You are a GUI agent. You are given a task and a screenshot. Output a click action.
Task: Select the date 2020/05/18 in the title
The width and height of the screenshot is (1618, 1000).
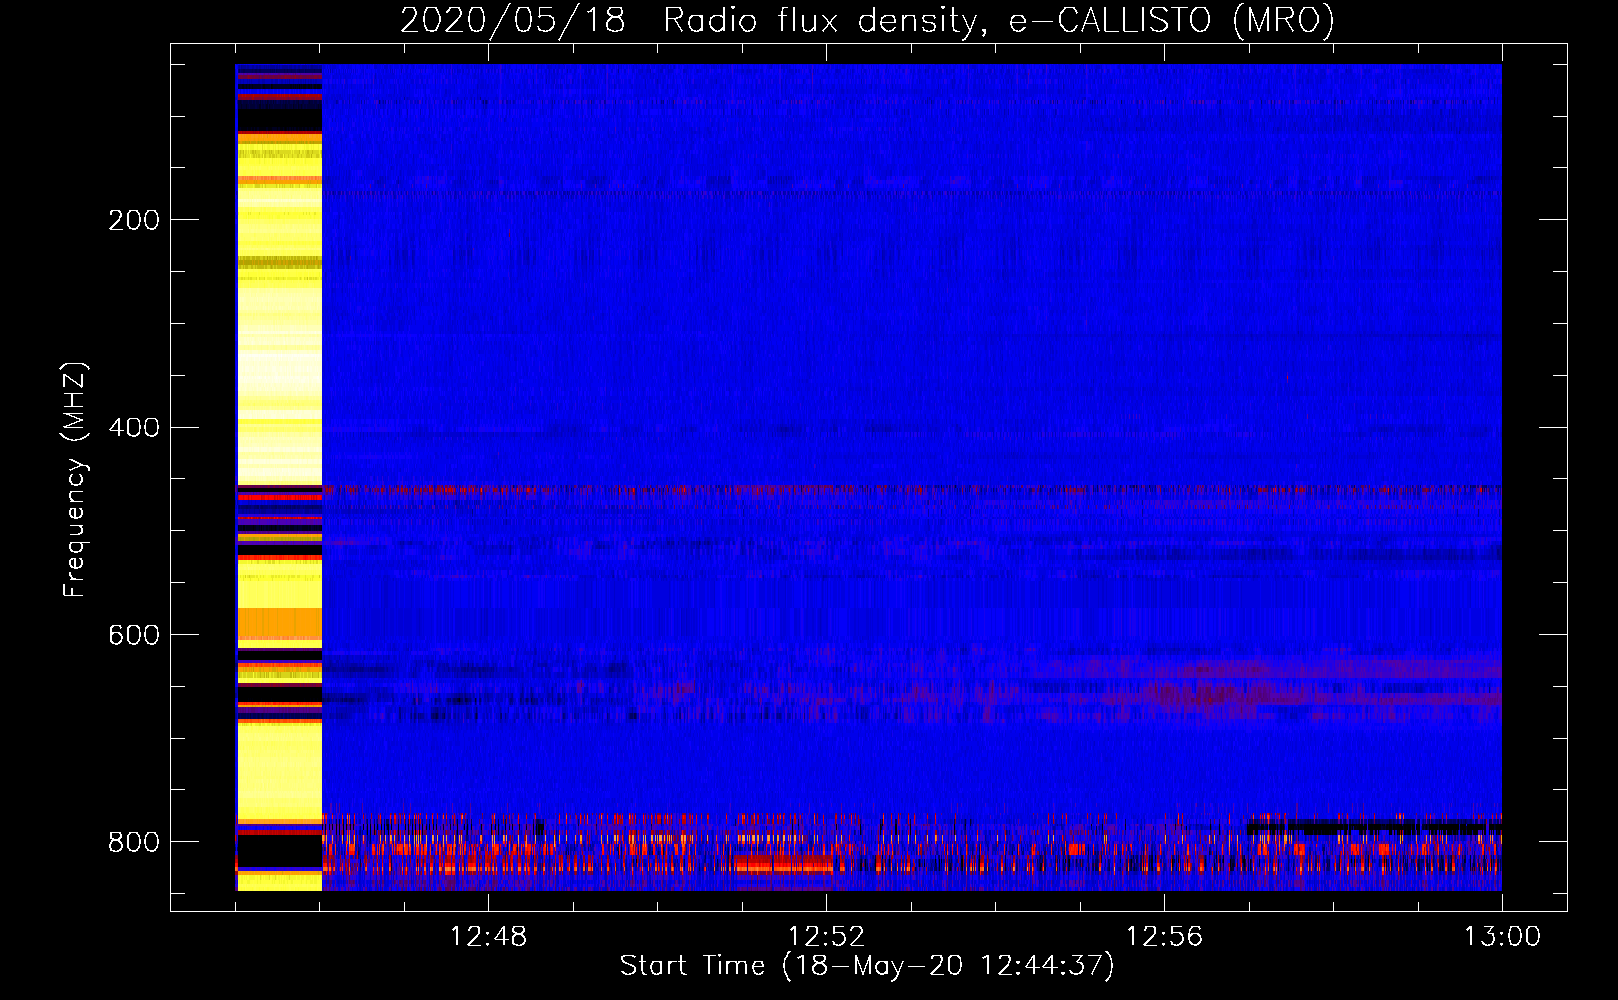pyautogui.click(x=513, y=20)
